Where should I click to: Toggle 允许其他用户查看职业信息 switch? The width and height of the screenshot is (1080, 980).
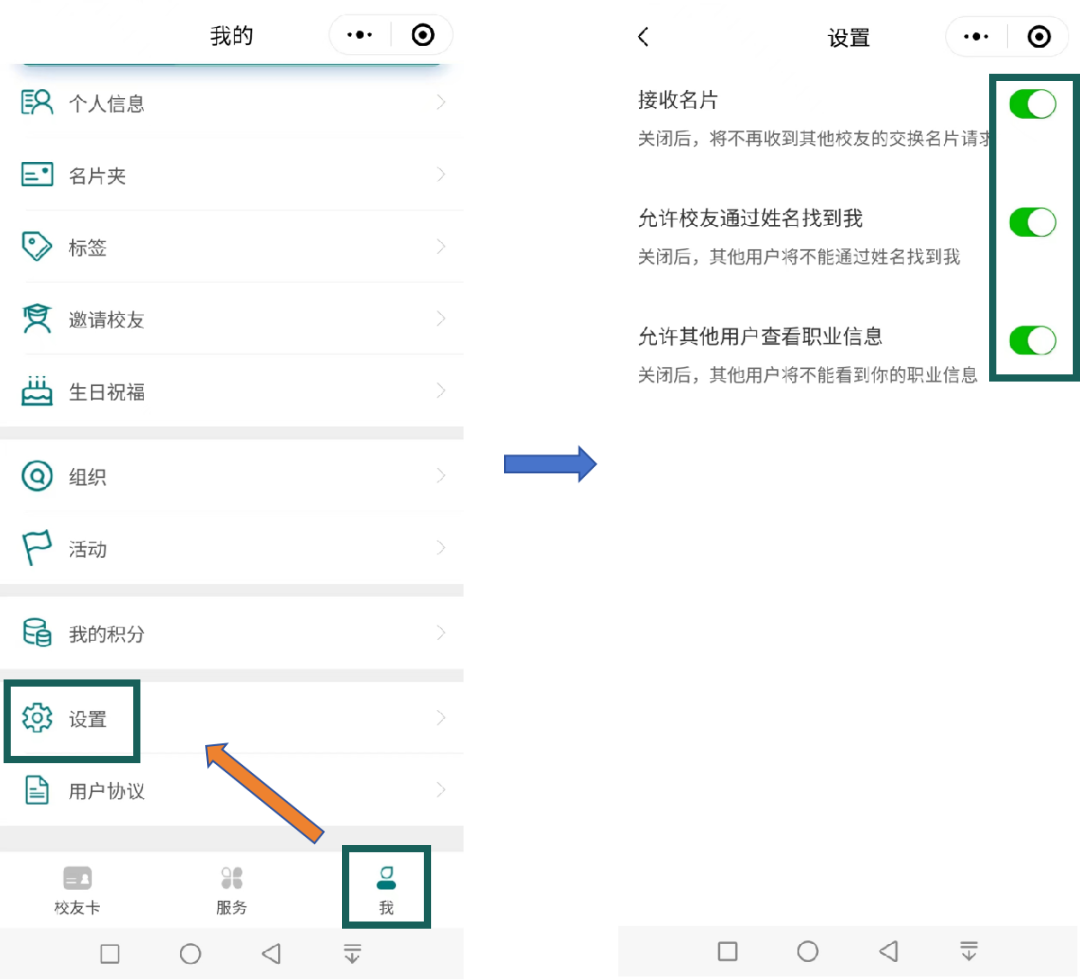point(1032,340)
